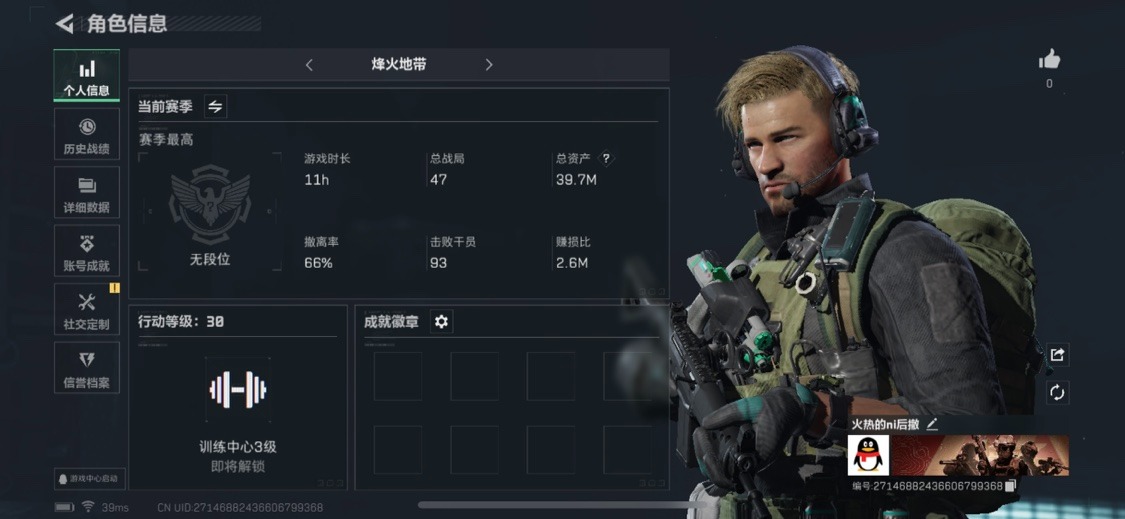
Task: Give a thumbs-up like to profile
Action: (1049, 60)
